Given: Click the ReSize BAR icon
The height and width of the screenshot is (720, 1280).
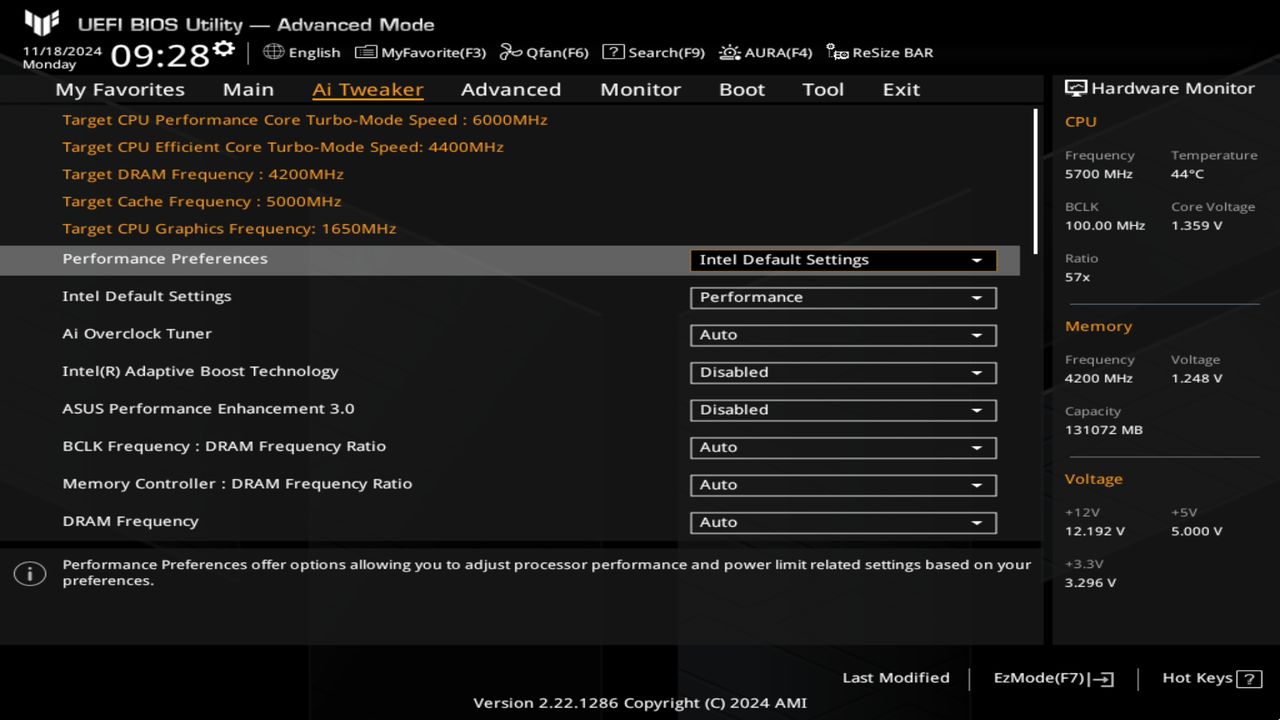Looking at the screenshot, I should click(837, 52).
